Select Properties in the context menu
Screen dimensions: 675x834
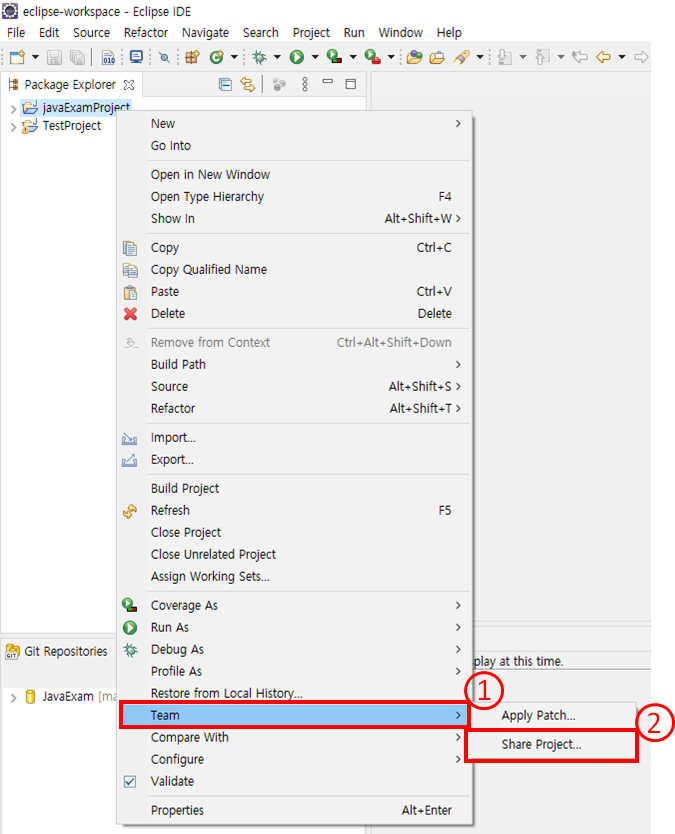tap(294, 810)
